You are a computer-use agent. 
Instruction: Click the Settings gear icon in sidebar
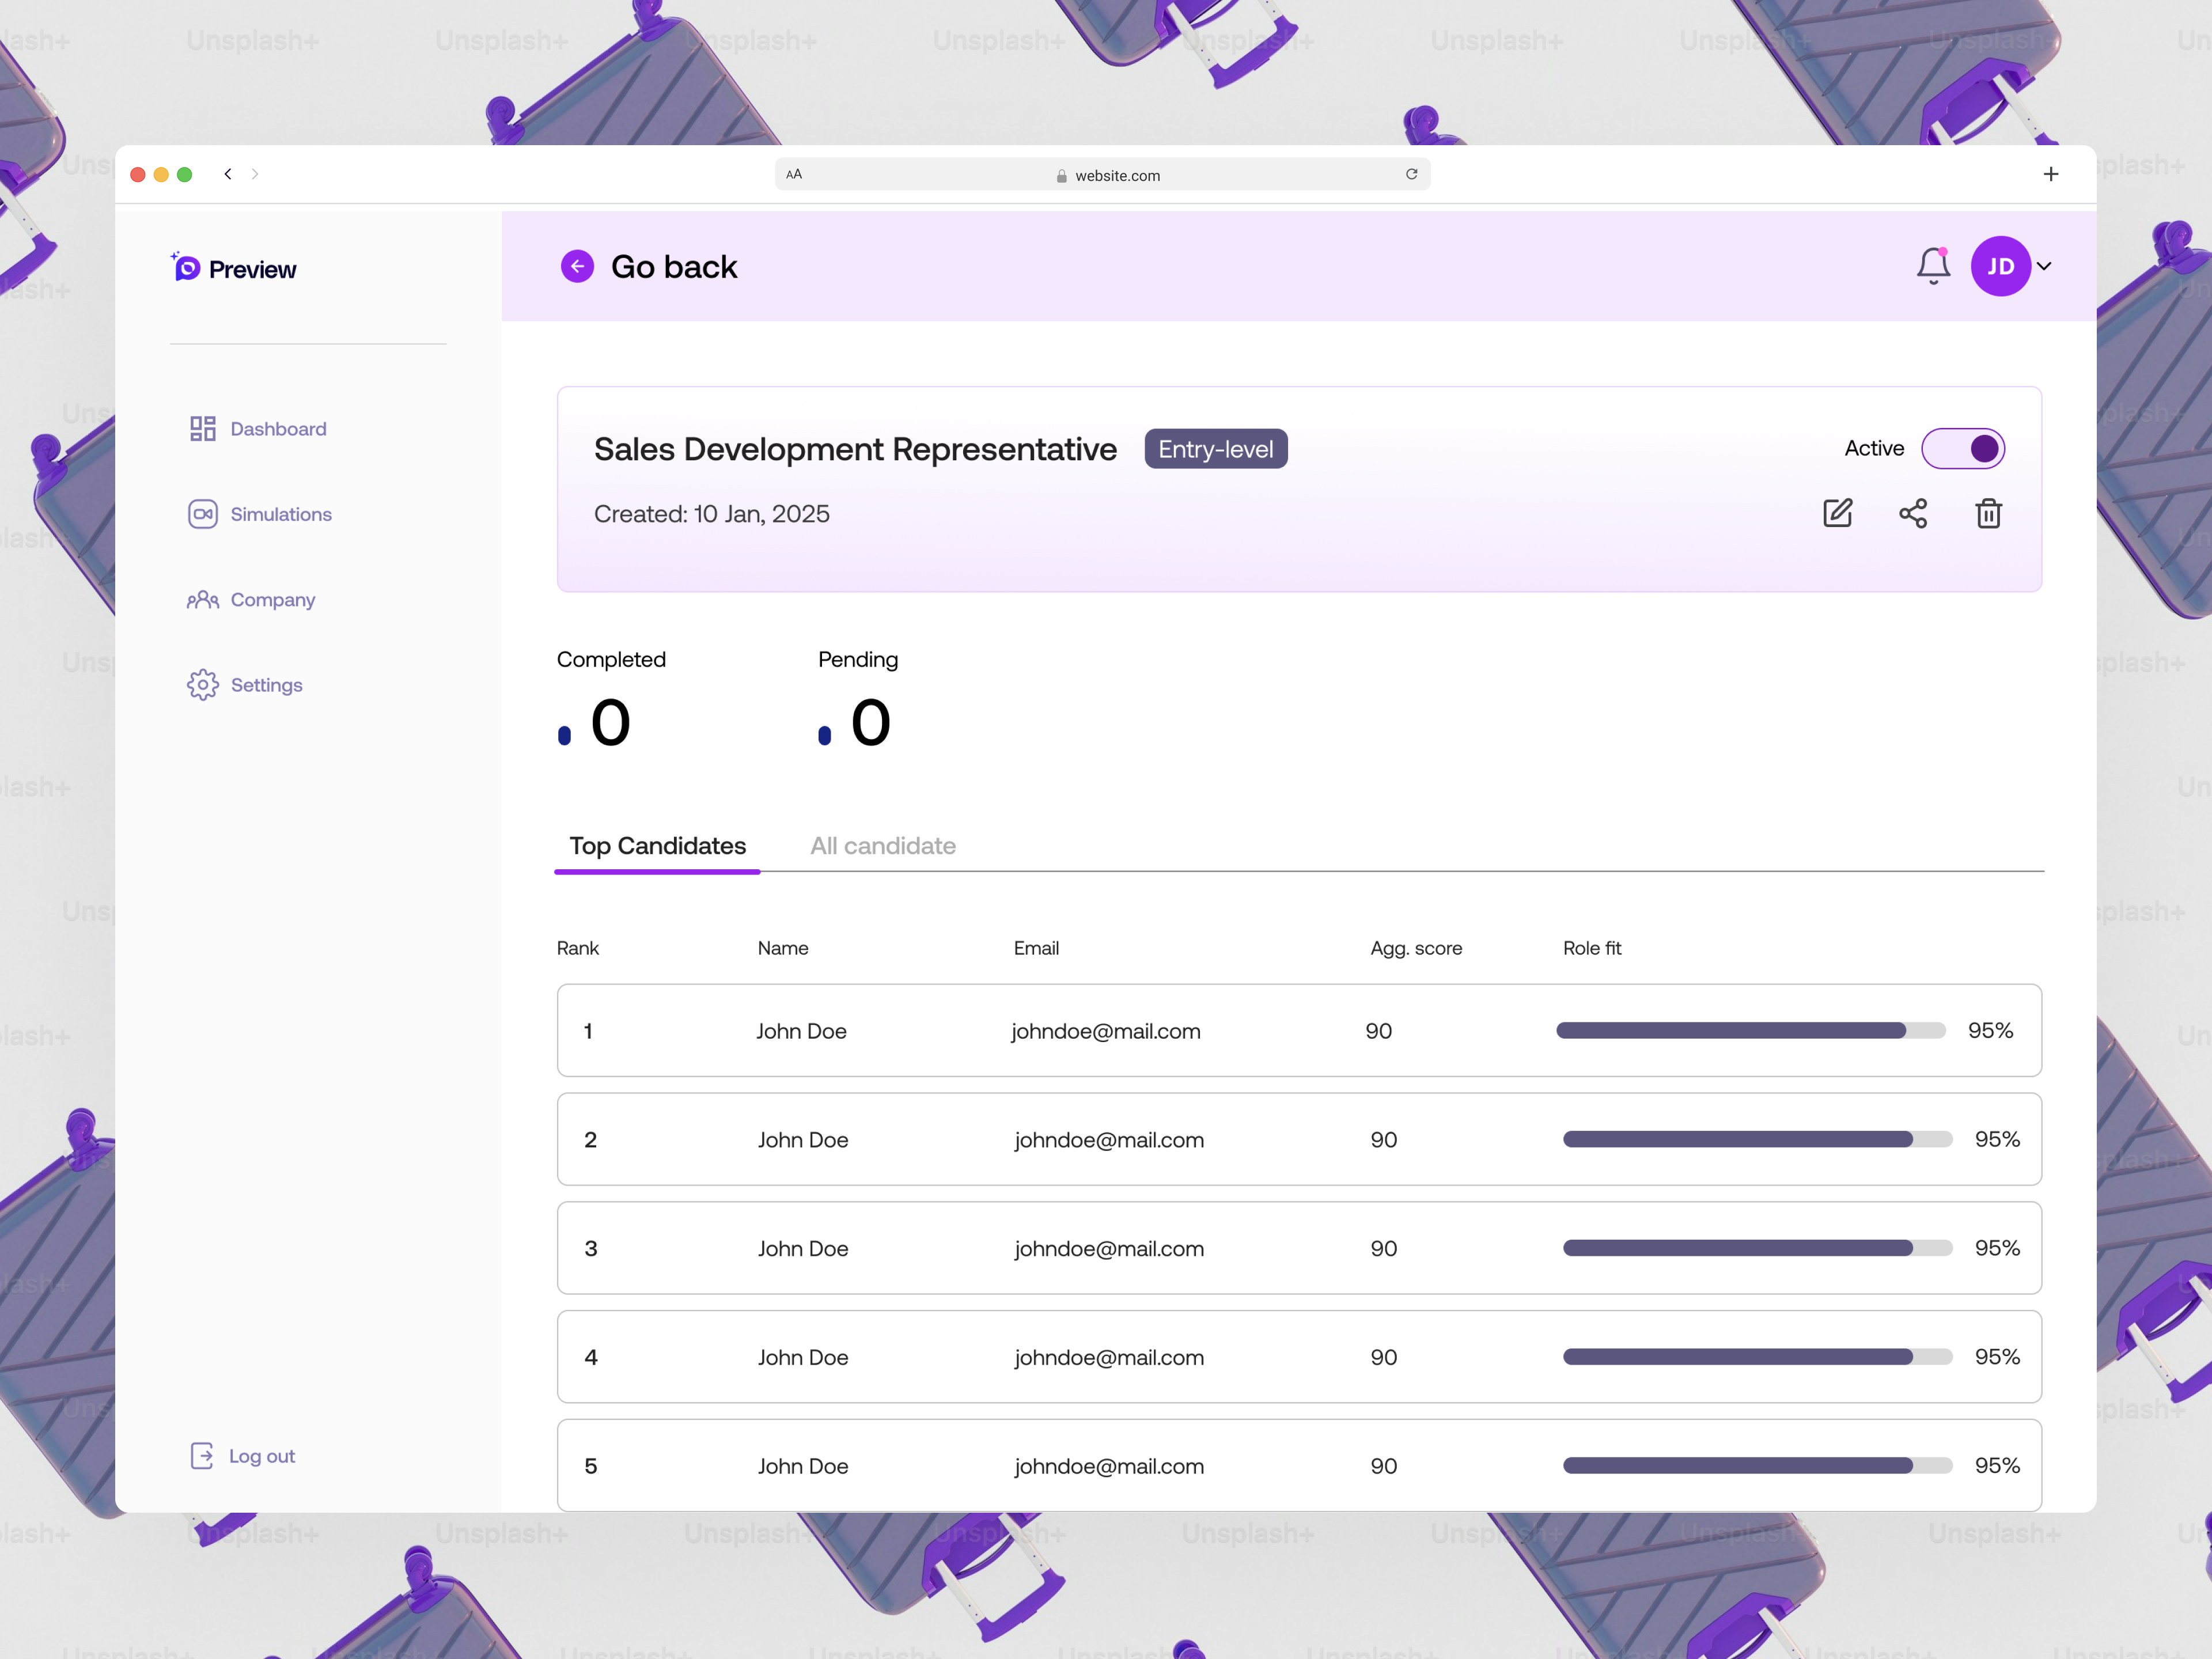point(203,685)
